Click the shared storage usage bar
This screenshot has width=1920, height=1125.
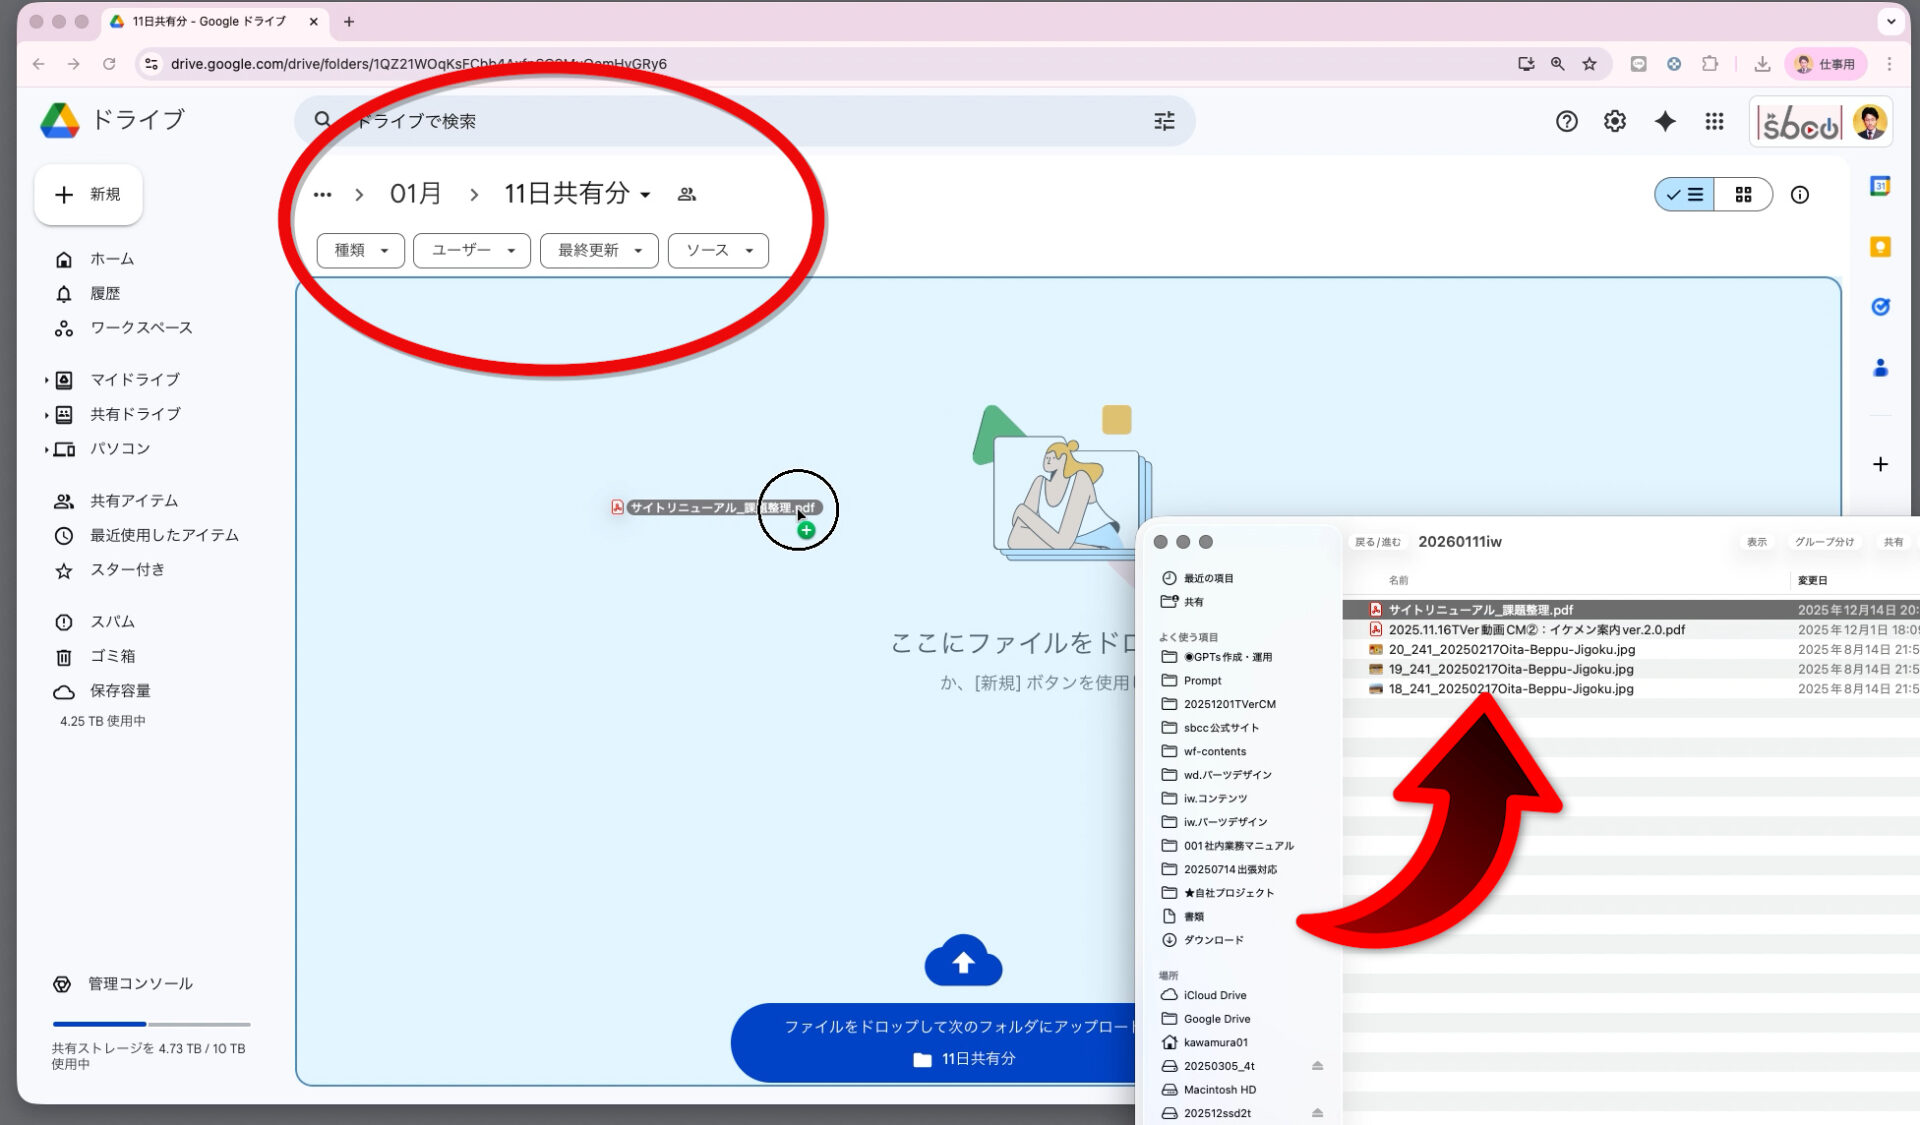coord(151,1024)
